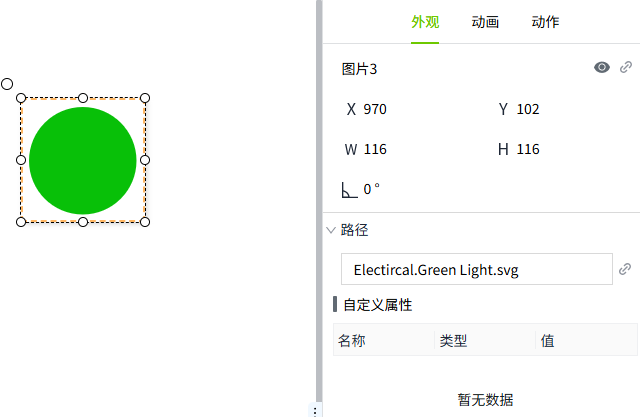This screenshot has width=640, height=417.
Task: Click the Electircal.Green Light.svg path field
Action: pyautogui.click(x=476, y=270)
